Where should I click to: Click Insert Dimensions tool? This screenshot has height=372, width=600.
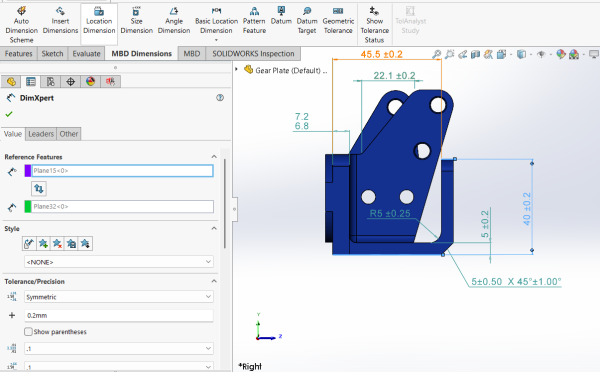tap(60, 20)
